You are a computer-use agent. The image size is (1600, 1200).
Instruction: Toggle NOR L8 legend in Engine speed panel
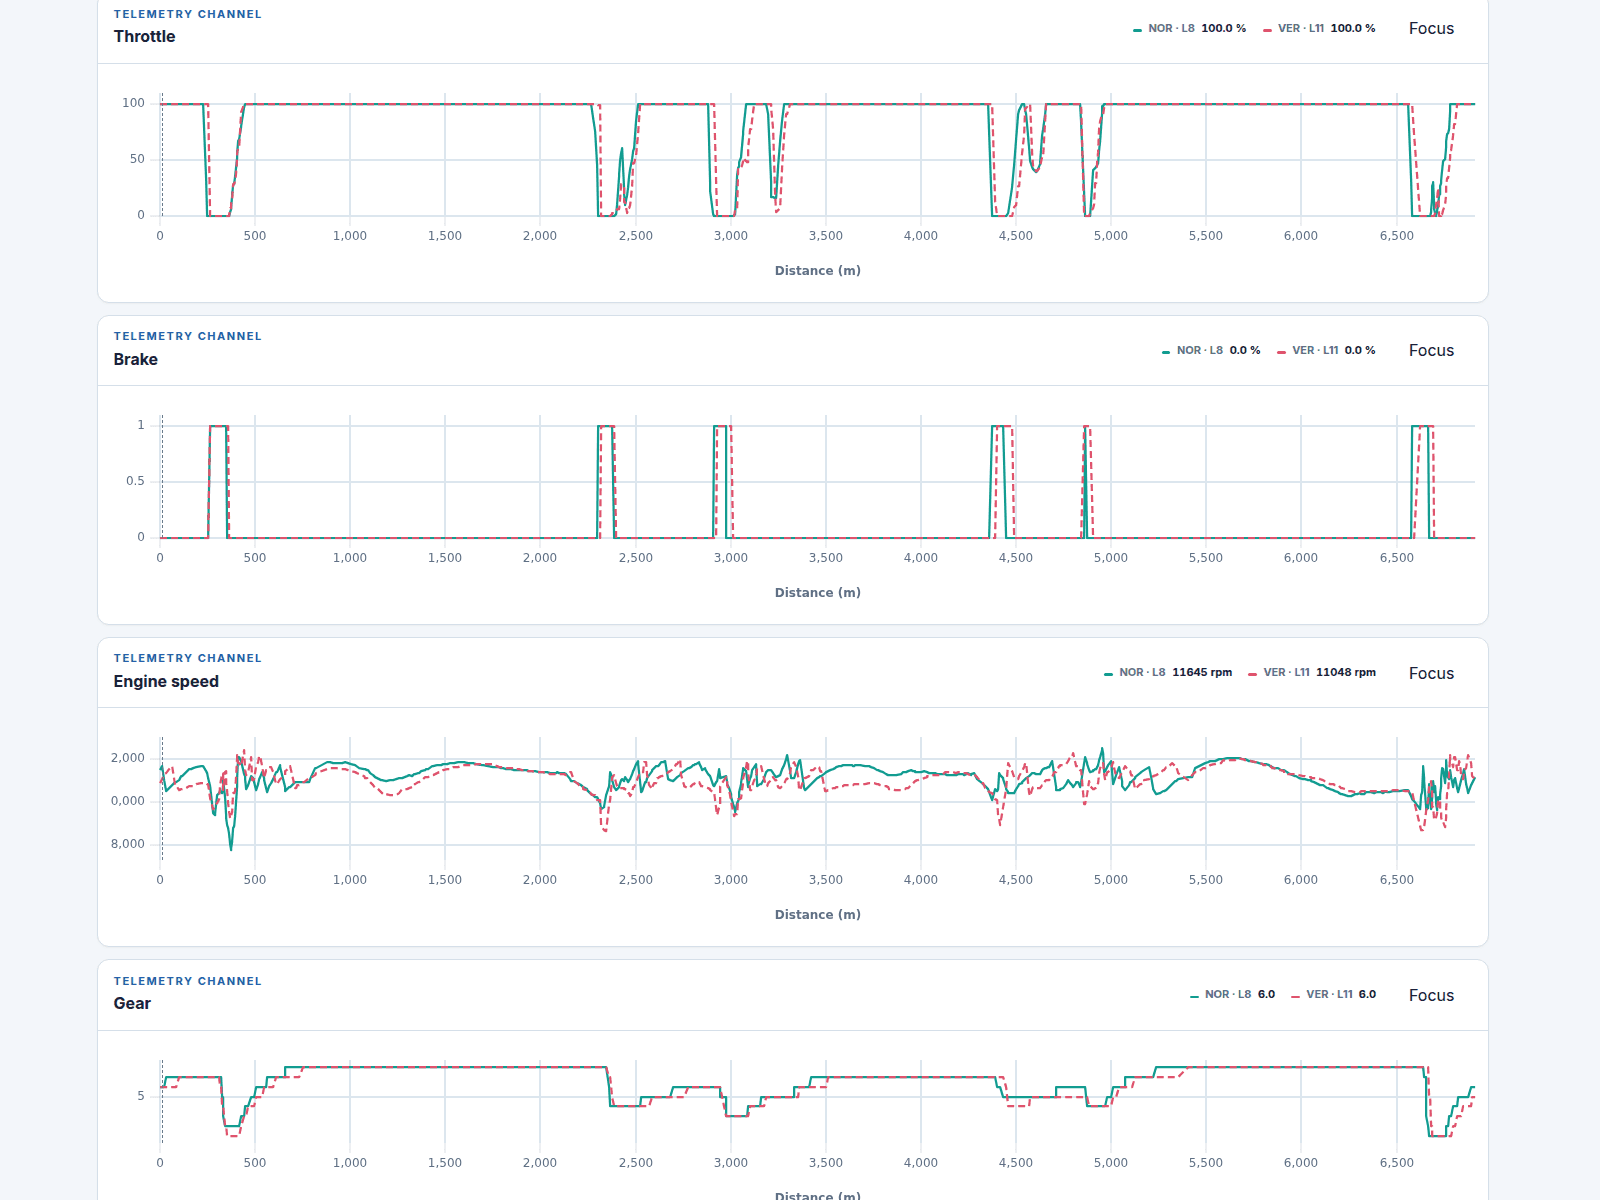pyautogui.click(x=1168, y=673)
